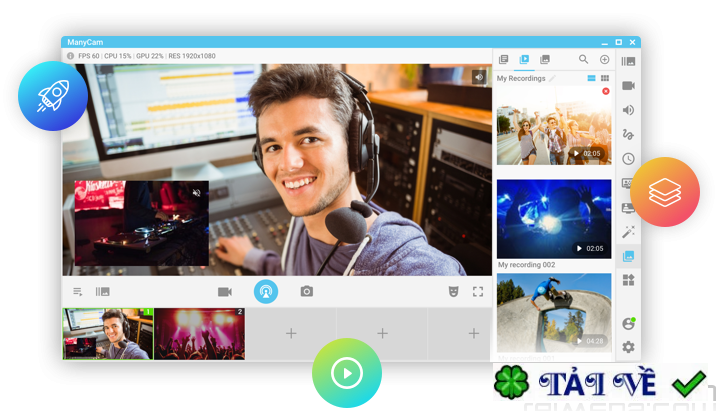Image resolution: width=718 pixels, height=411 pixels.
Task: Open the blue concert recording thumbnail
Action: [554, 219]
